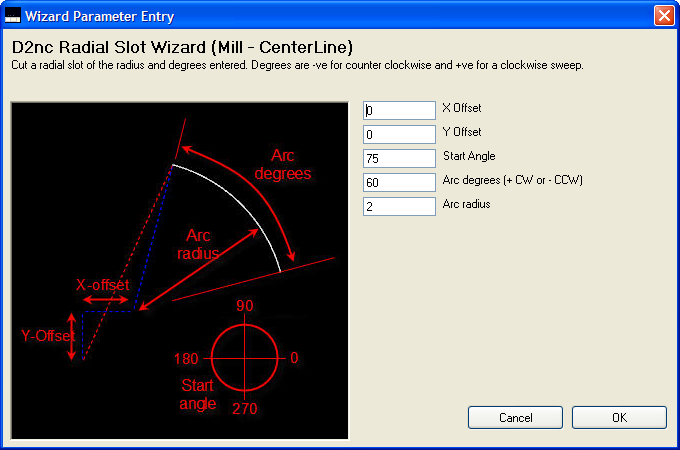The height and width of the screenshot is (450, 680).
Task: Focus the Arc degrees input box
Action: point(399,183)
